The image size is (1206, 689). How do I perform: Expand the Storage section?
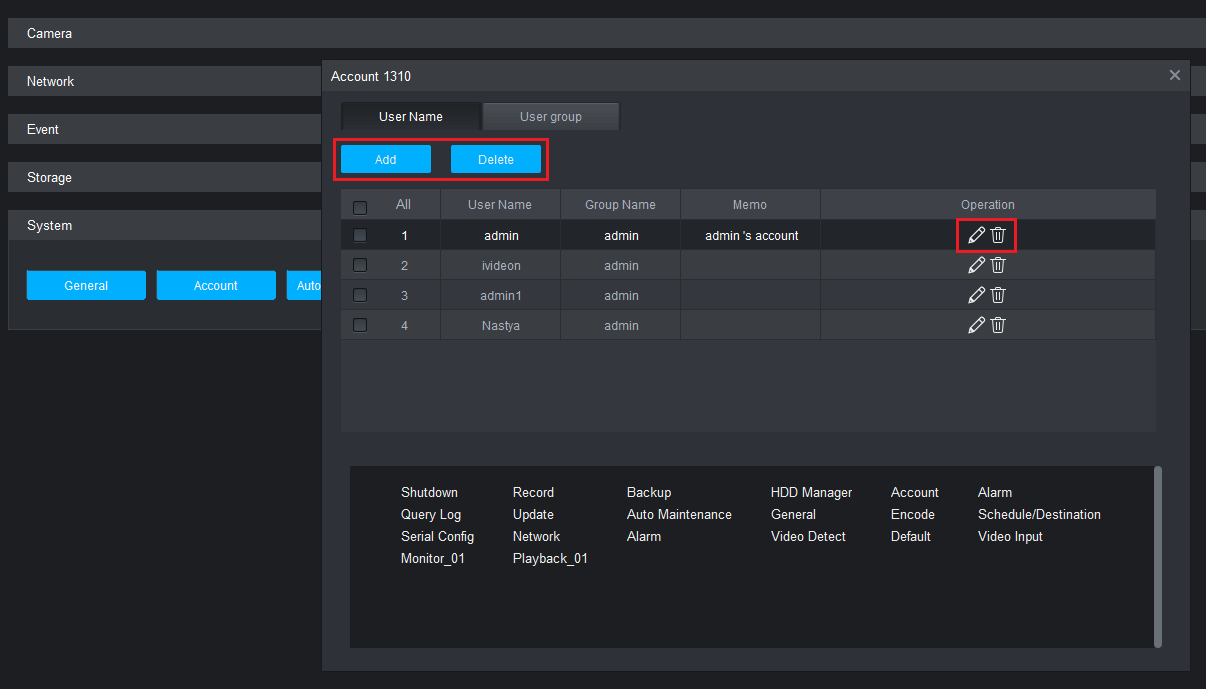(x=165, y=177)
